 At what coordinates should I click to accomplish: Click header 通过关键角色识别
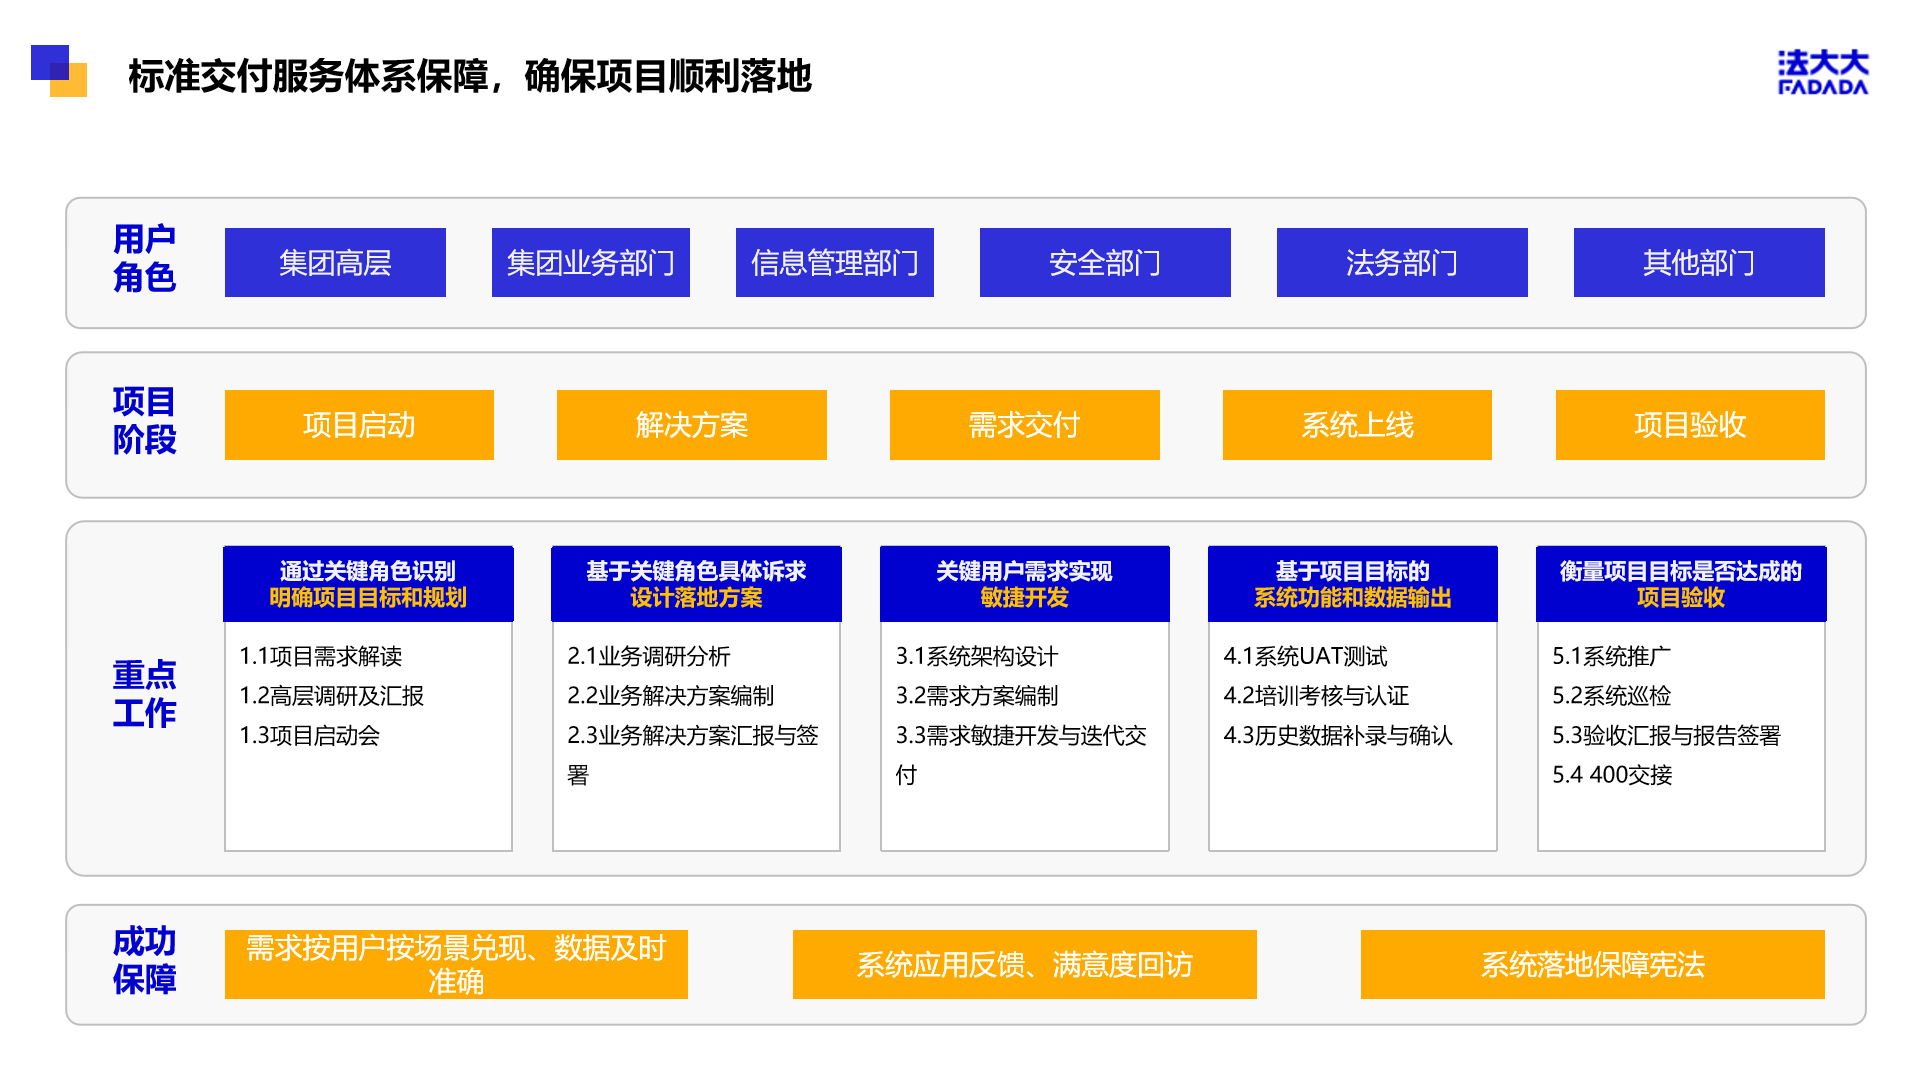(x=368, y=571)
